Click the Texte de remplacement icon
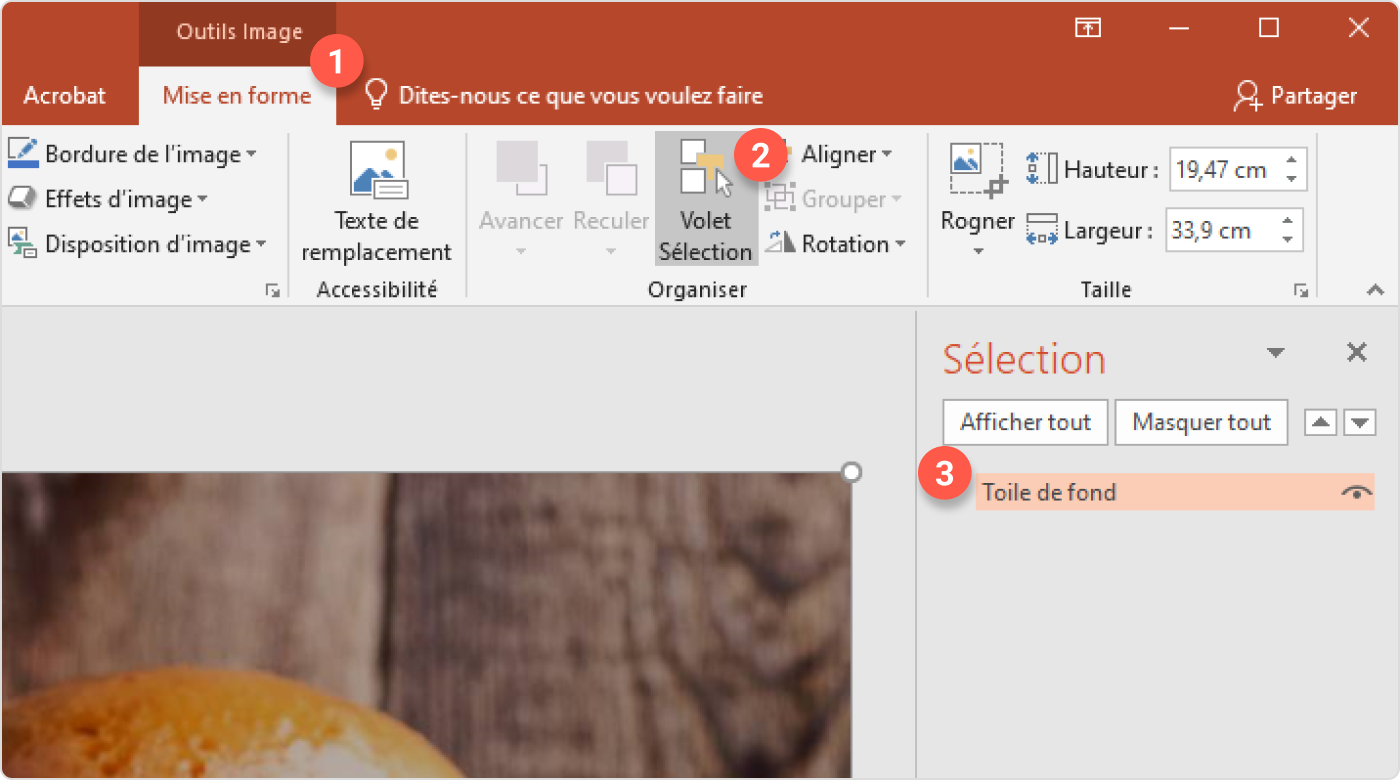 click(377, 170)
